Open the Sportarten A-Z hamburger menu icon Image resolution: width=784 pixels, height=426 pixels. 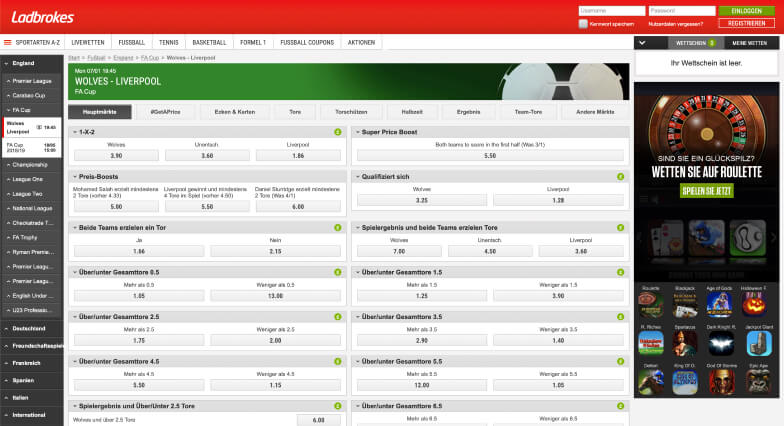pos(8,42)
